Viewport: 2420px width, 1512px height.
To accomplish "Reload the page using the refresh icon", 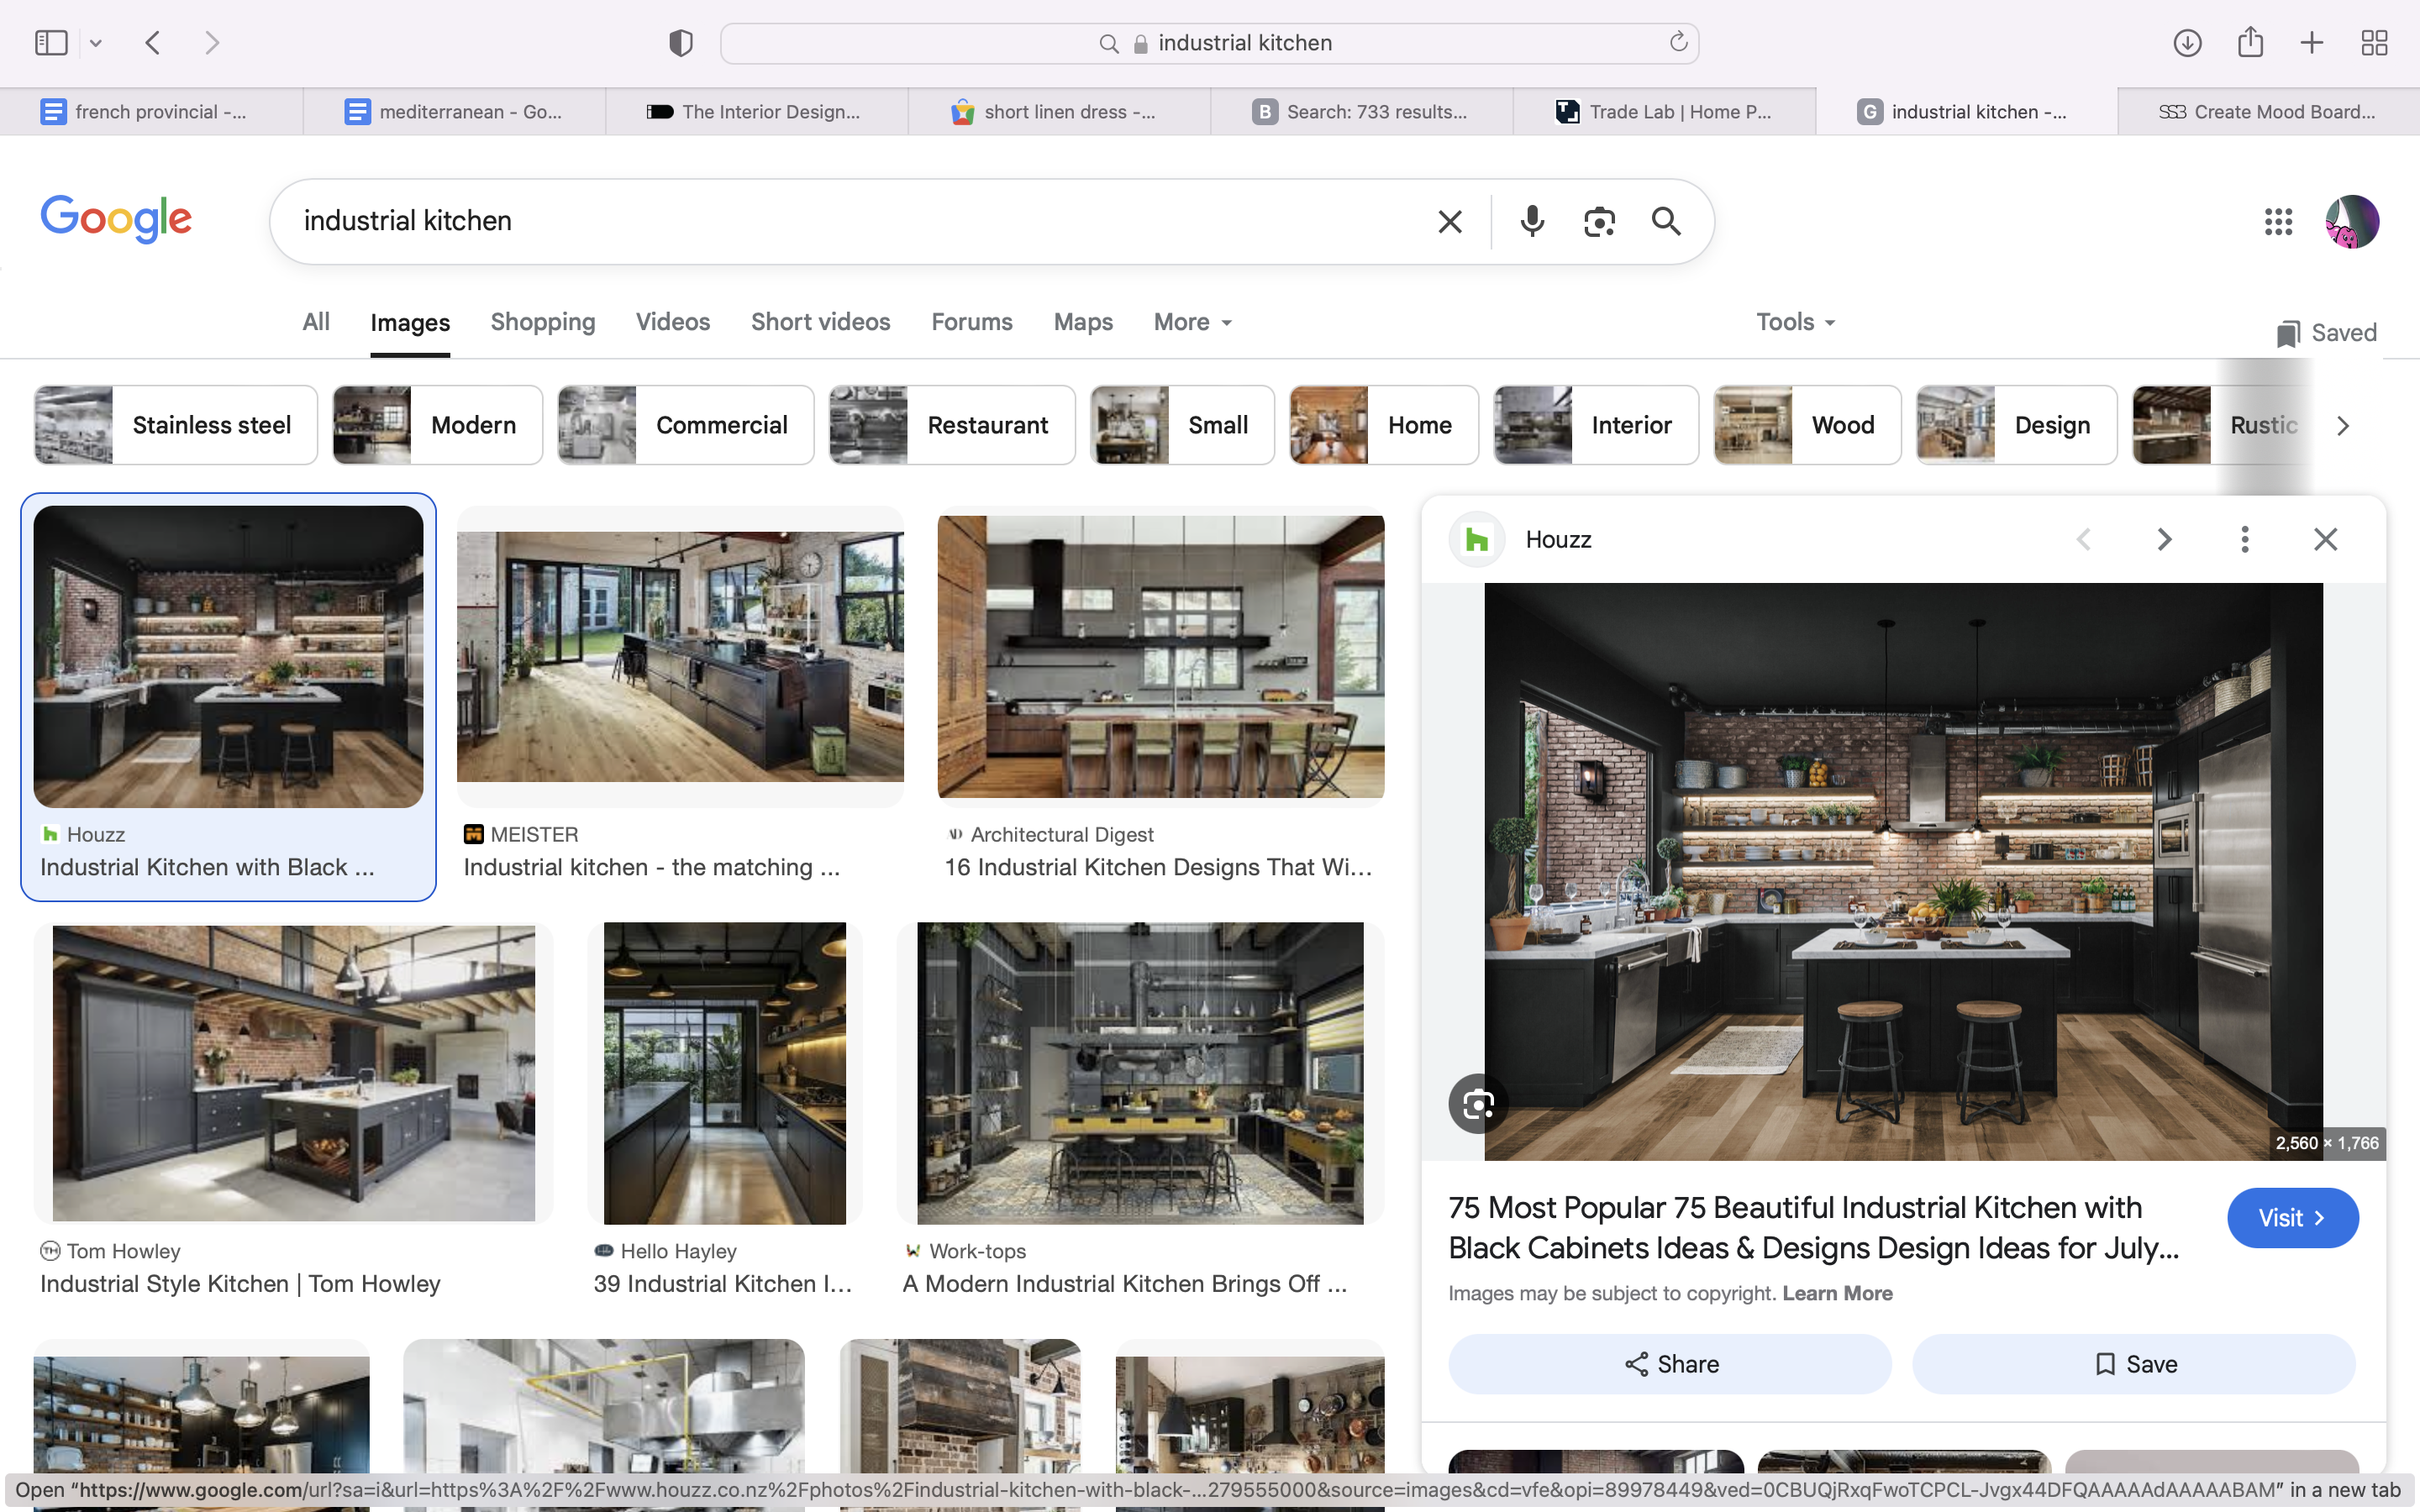I will coord(1679,42).
